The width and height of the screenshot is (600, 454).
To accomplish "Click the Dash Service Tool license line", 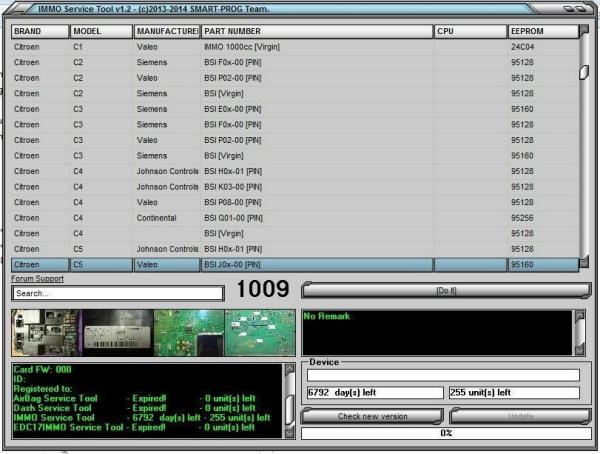I will coord(134,408).
